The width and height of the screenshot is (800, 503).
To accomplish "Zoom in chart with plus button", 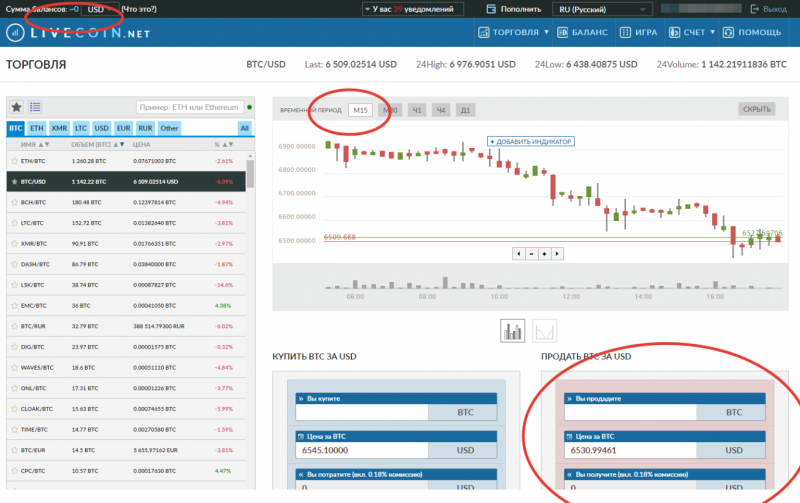I will pos(544,254).
